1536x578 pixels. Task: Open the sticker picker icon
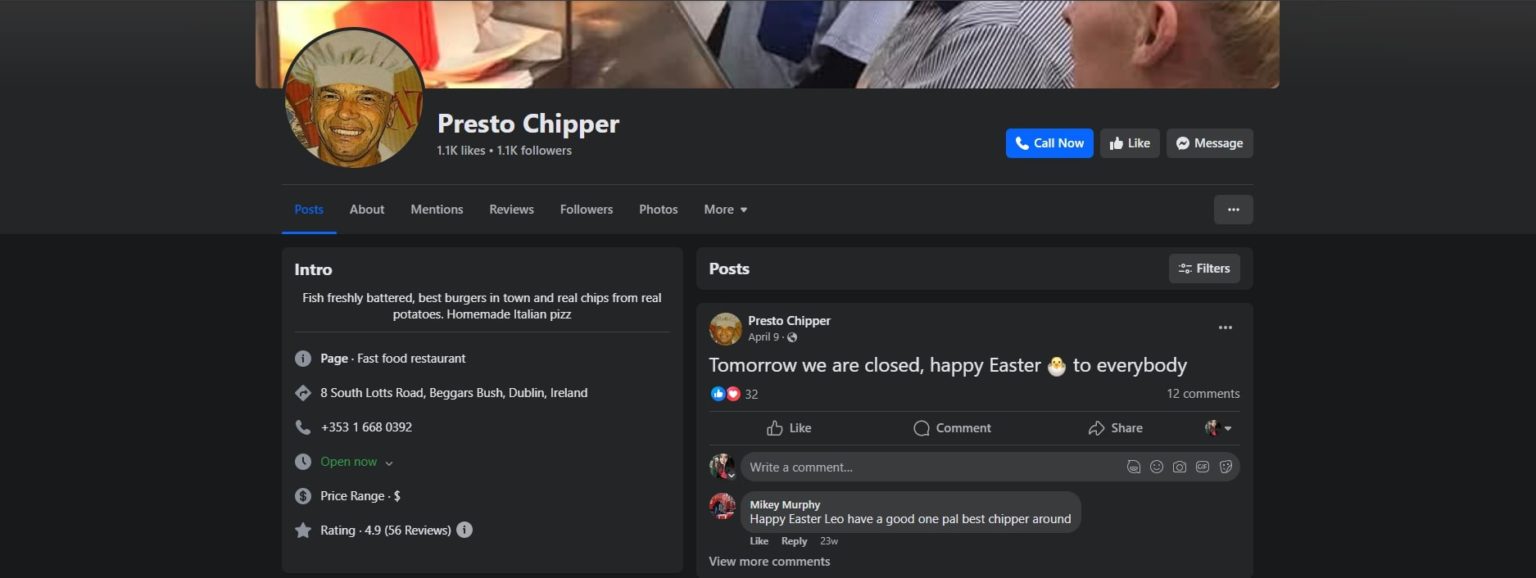pos(1225,467)
